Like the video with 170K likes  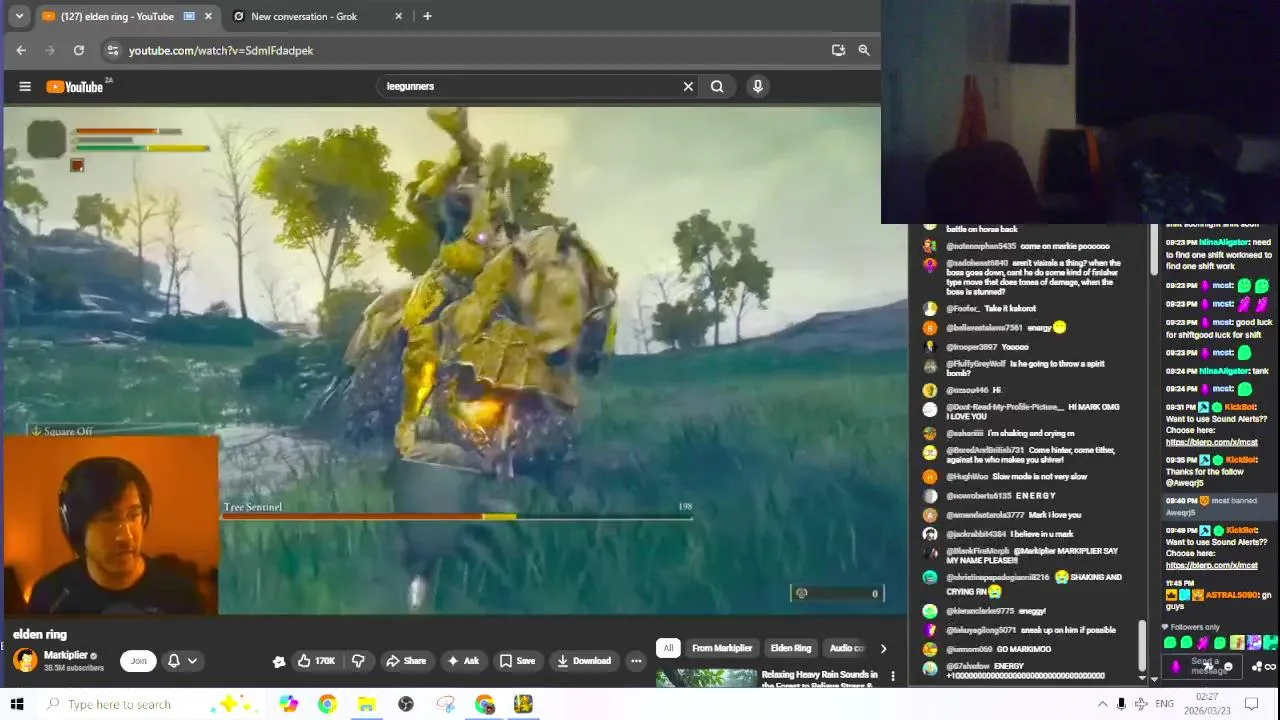point(317,661)
